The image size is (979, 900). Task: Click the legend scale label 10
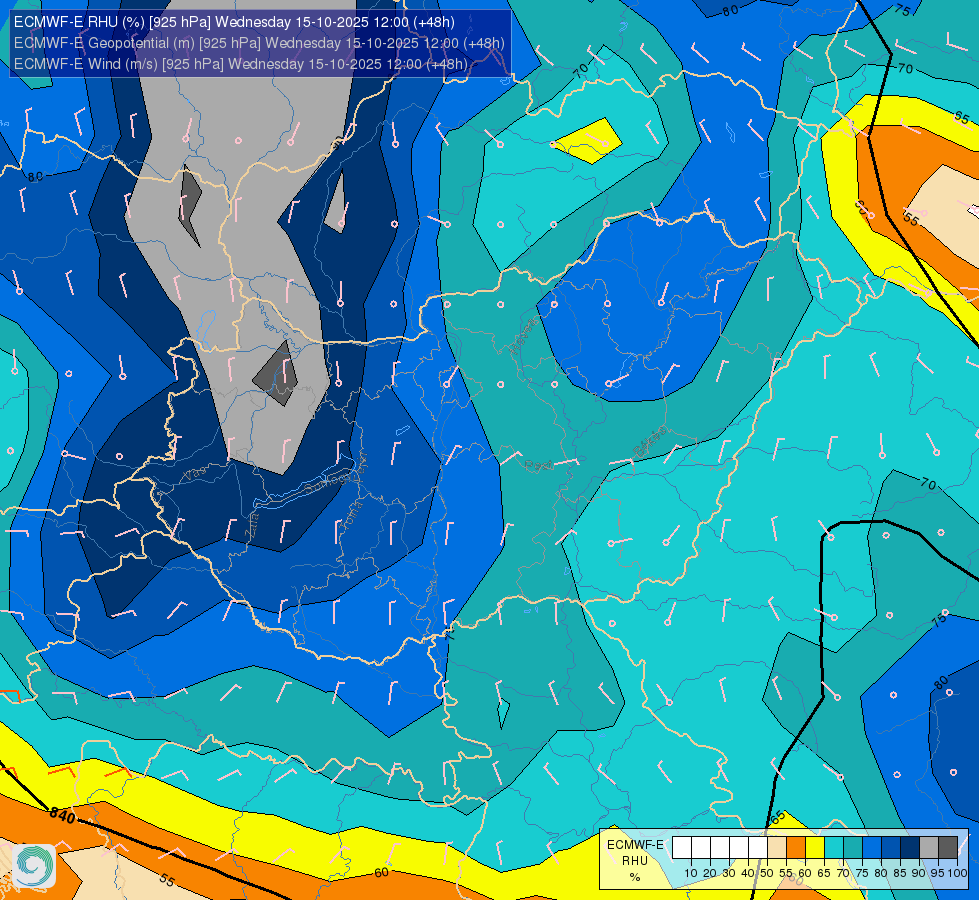click(x=691, y=873)
